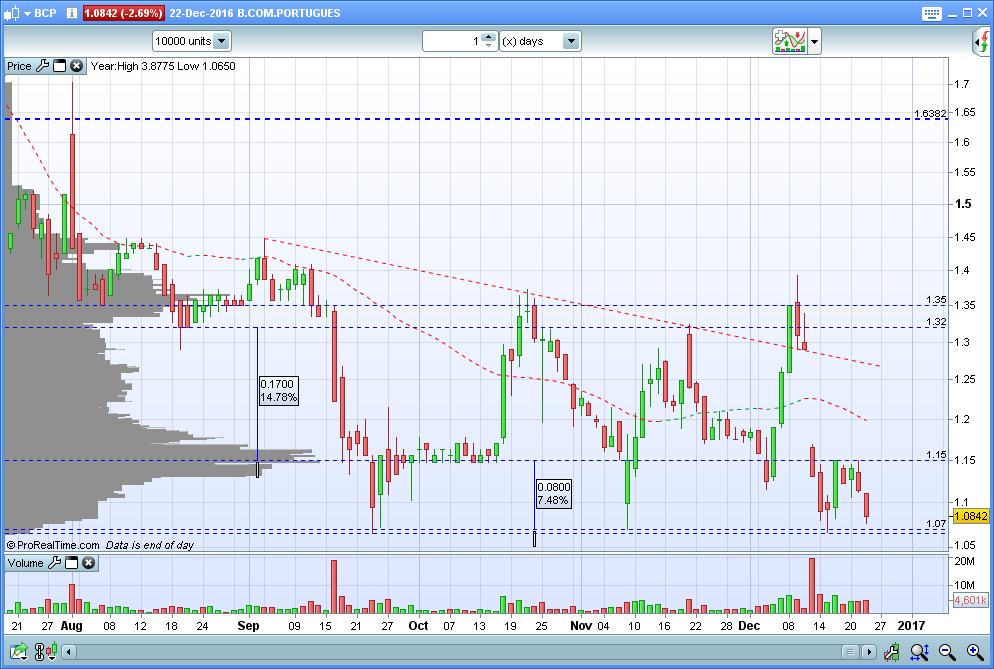Open the Volume panel settings wrench
Viewport: 994px width, 669px height.
pyautogui.click(x=55, y=562)
